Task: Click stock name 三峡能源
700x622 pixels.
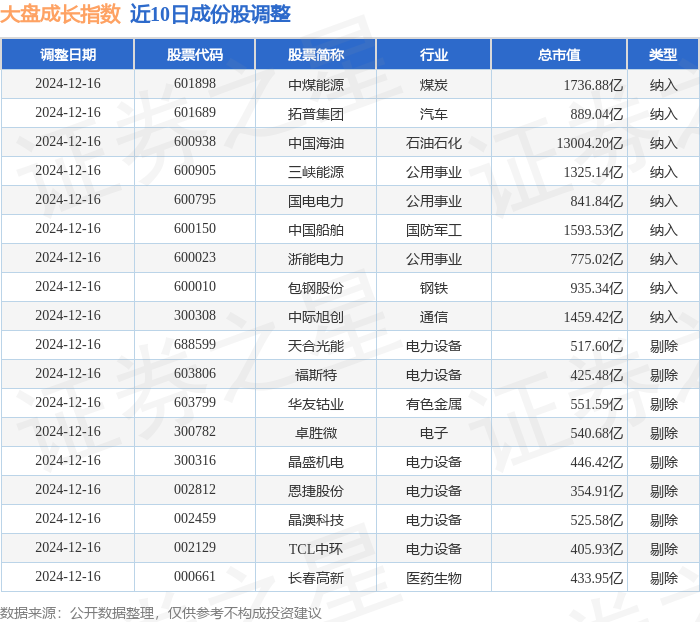Action: [x=316, y=172]
